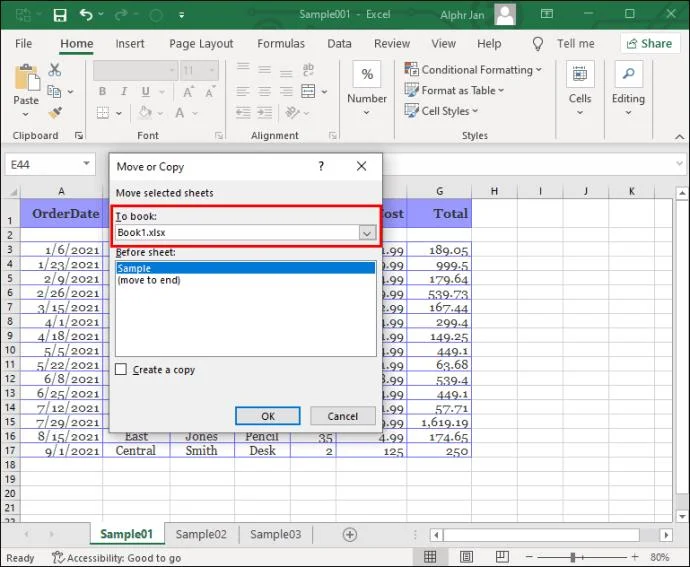Click the Cut scissors icon
This screenshot has width=690, height=567.
coord(55,70)
